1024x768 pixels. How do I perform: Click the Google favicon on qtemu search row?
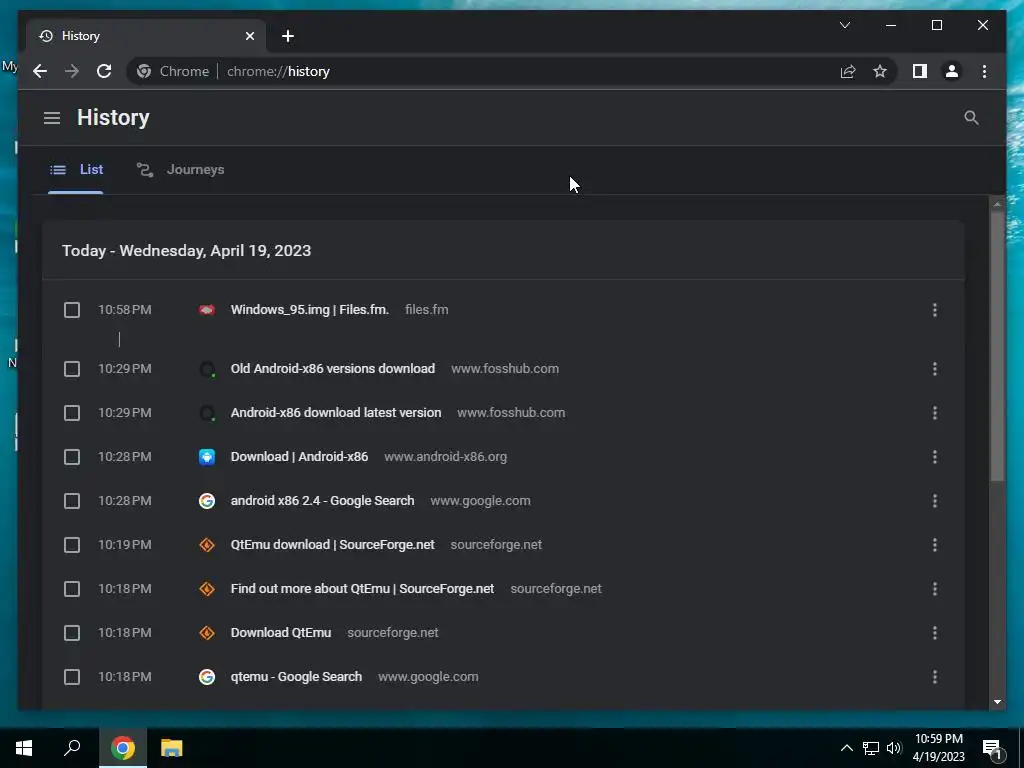pyautogui.click(x=207, y=677)
